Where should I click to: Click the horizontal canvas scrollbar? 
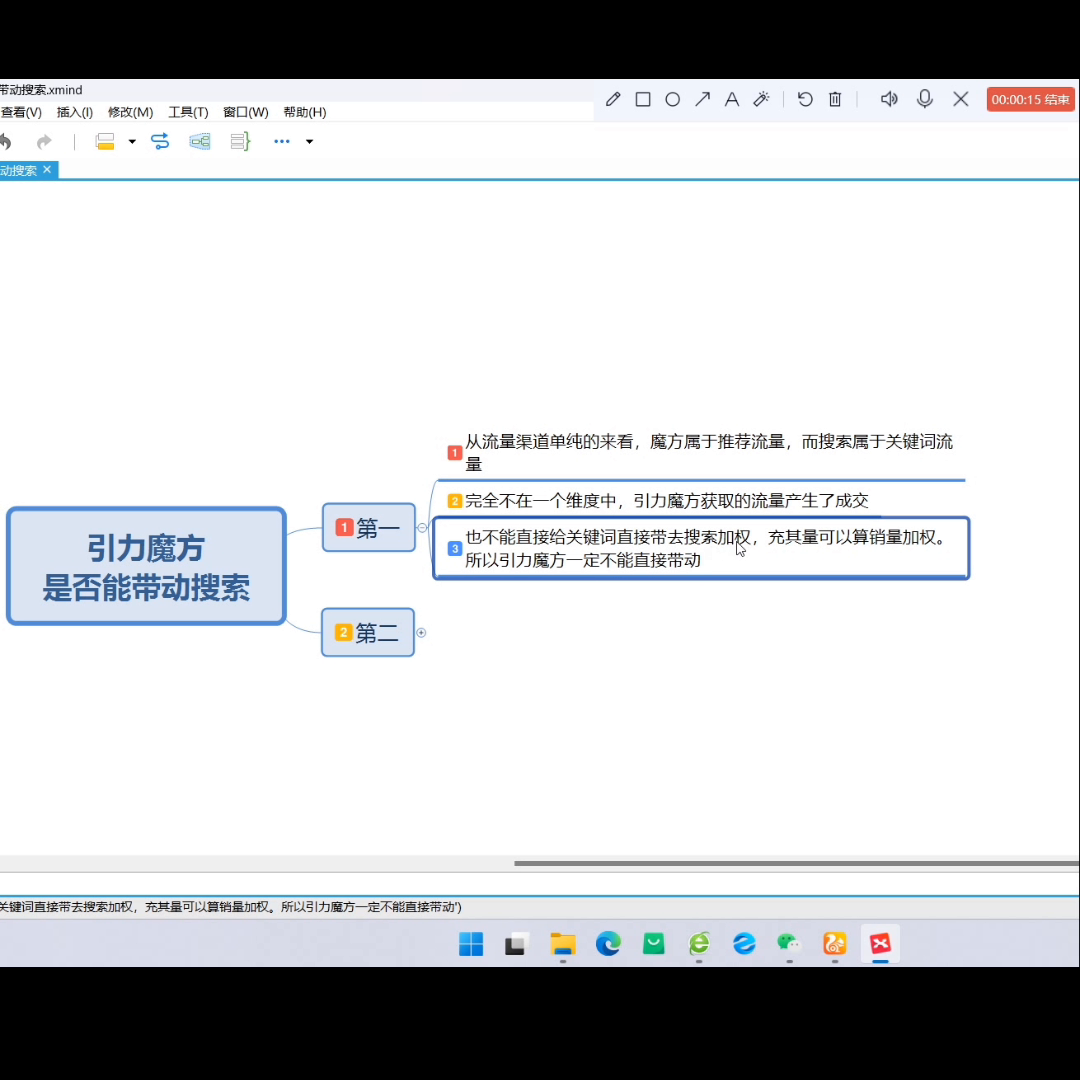pyautogui.click(x=796, y=863)
